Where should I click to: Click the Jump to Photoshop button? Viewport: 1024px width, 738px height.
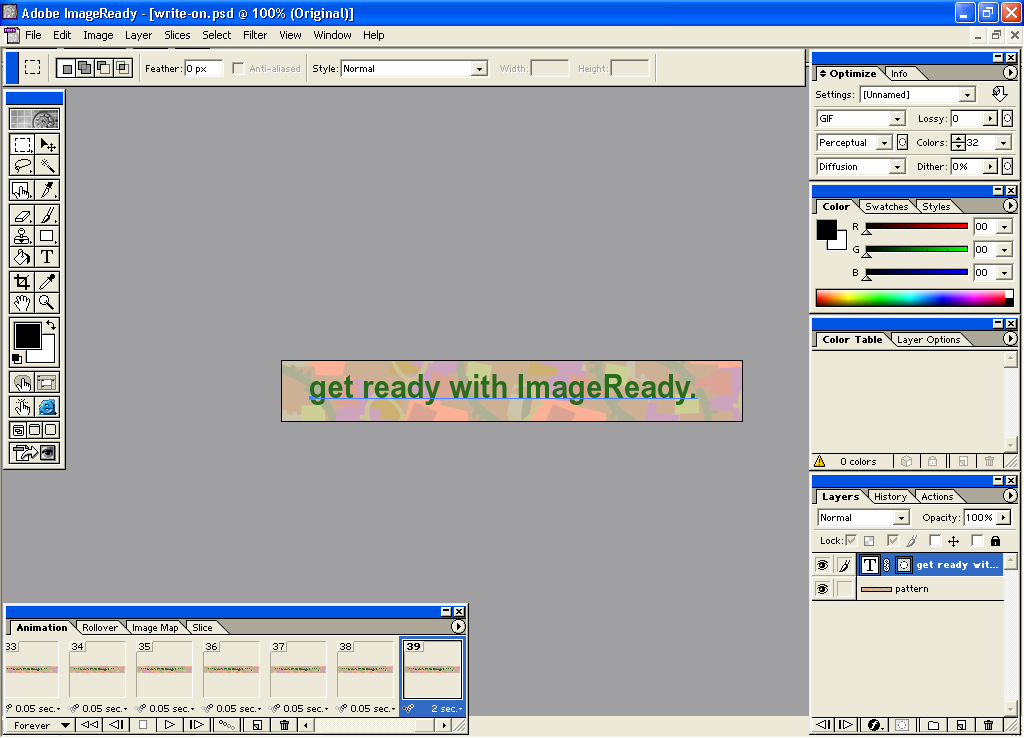point(35,453)
